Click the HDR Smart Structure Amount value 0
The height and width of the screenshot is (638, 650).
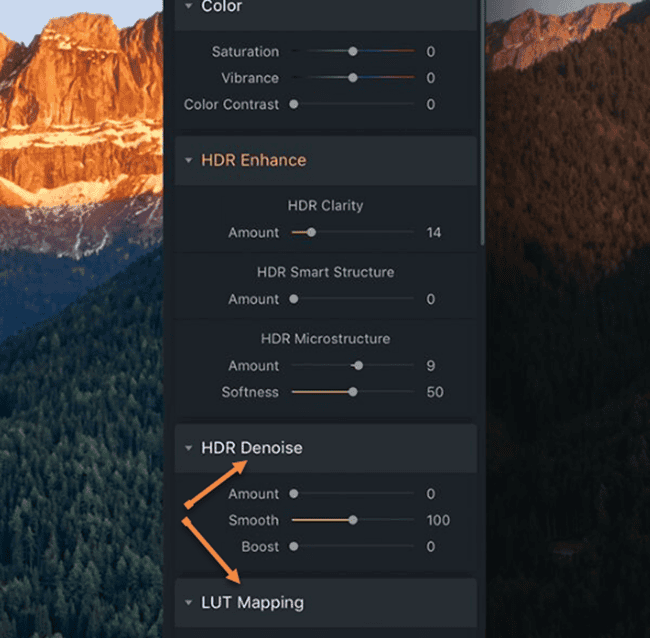pos(431,299)
